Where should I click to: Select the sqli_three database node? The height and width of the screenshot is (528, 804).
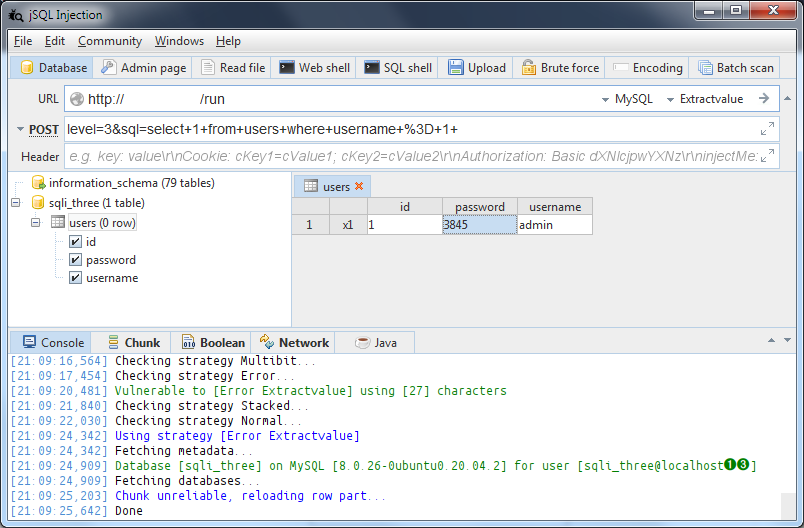pos(97,203)
